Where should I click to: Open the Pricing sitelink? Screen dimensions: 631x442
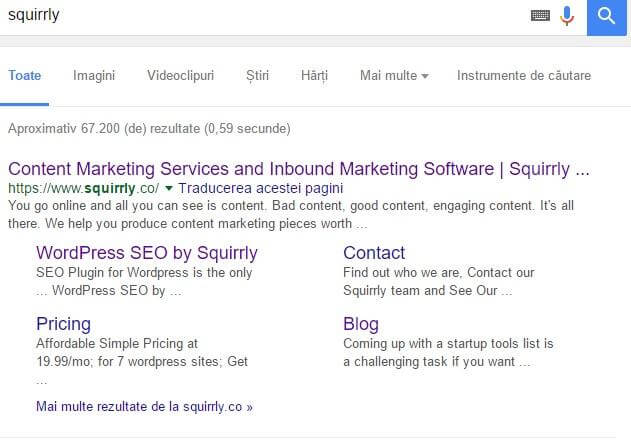[x=63, y=324]
